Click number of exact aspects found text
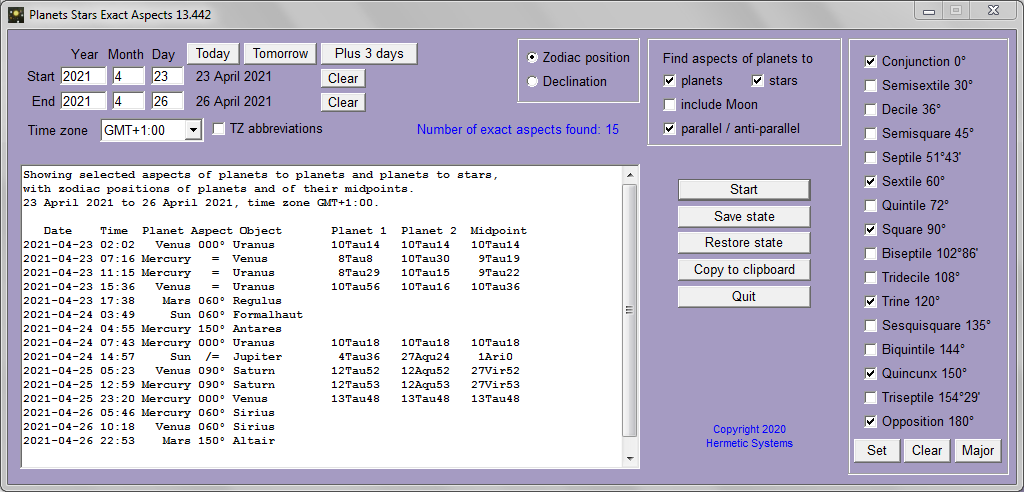This screenshot has width=1024, height=492. pos(518,129)
